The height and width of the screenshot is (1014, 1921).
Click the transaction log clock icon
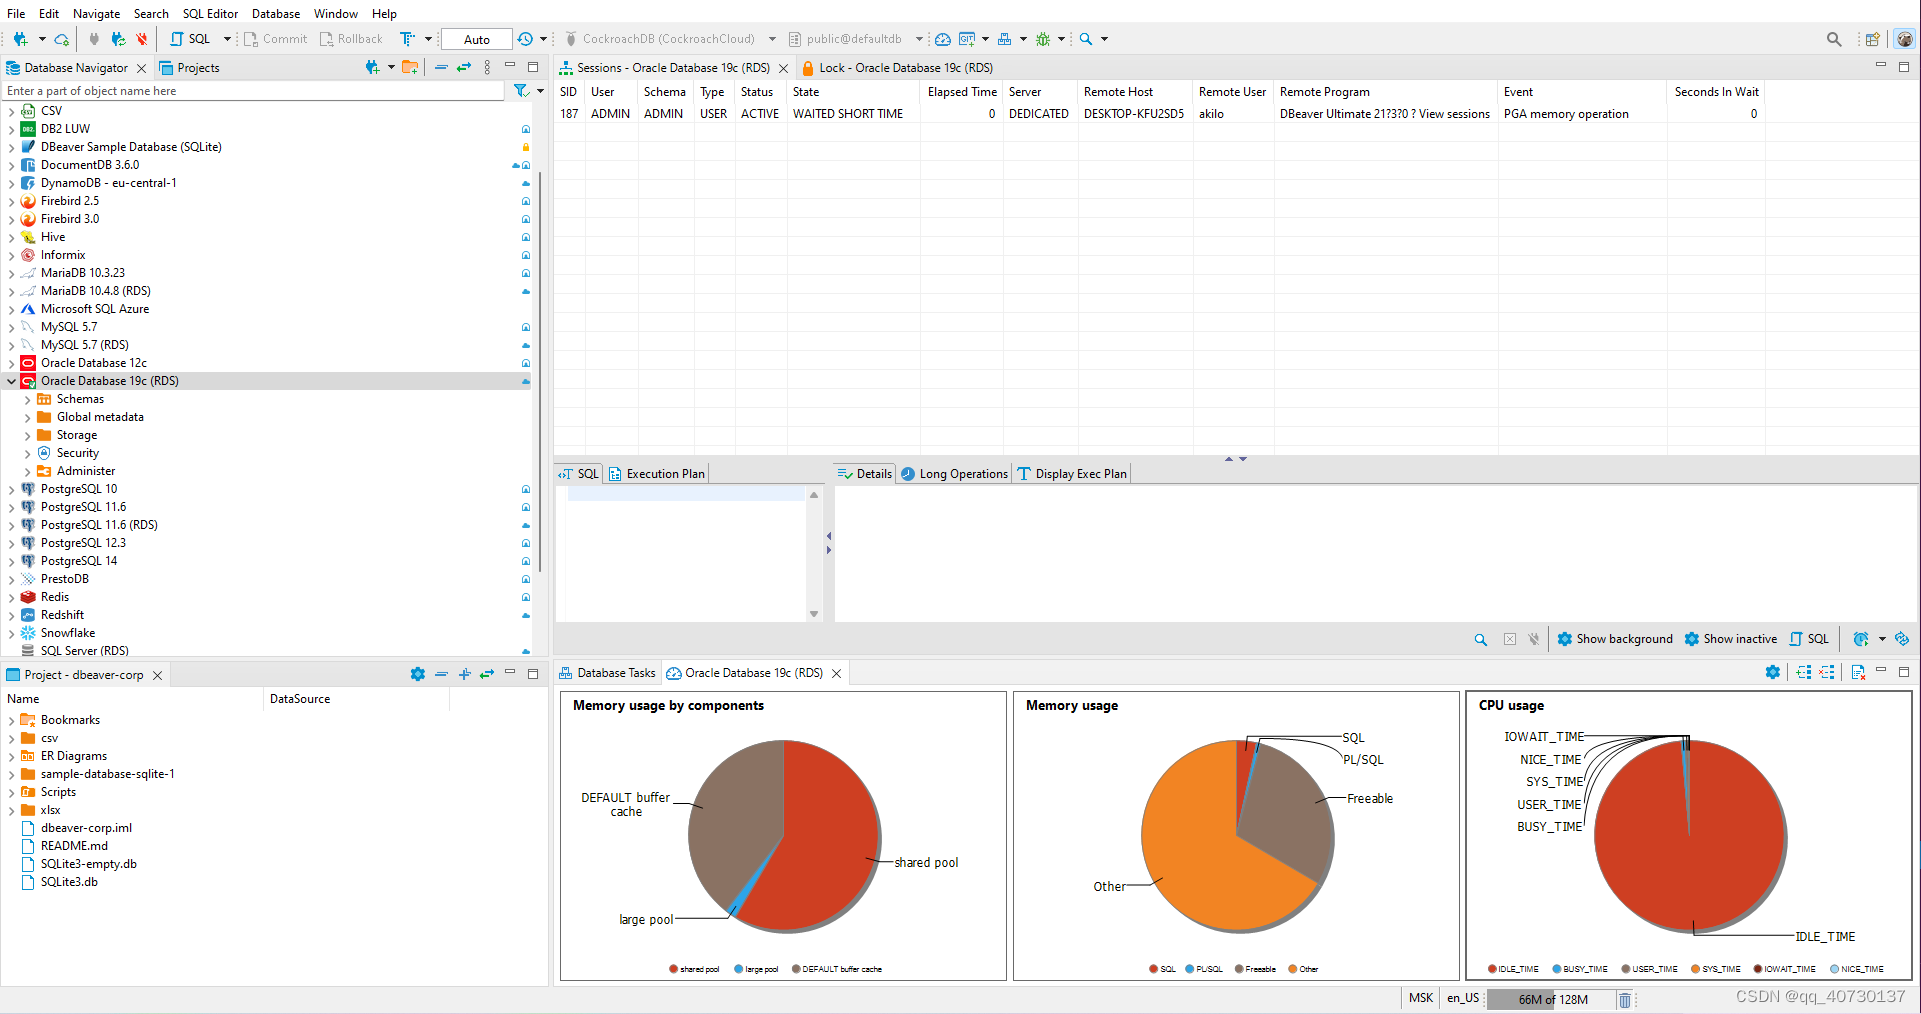[525, 39]
